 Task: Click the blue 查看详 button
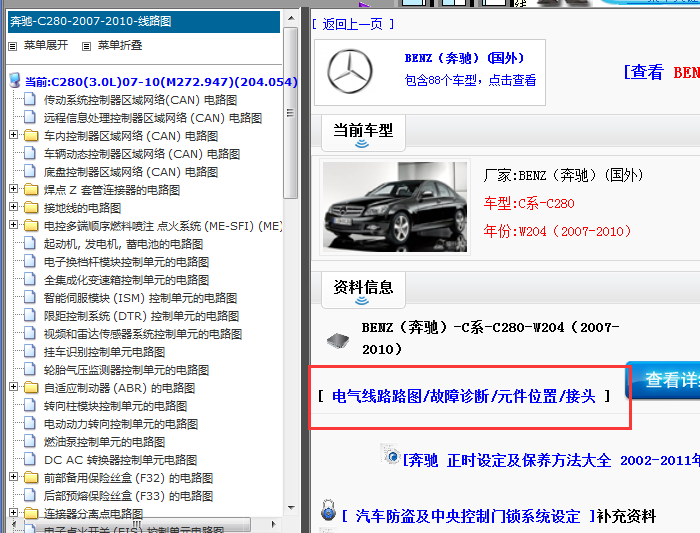(662, 380)
